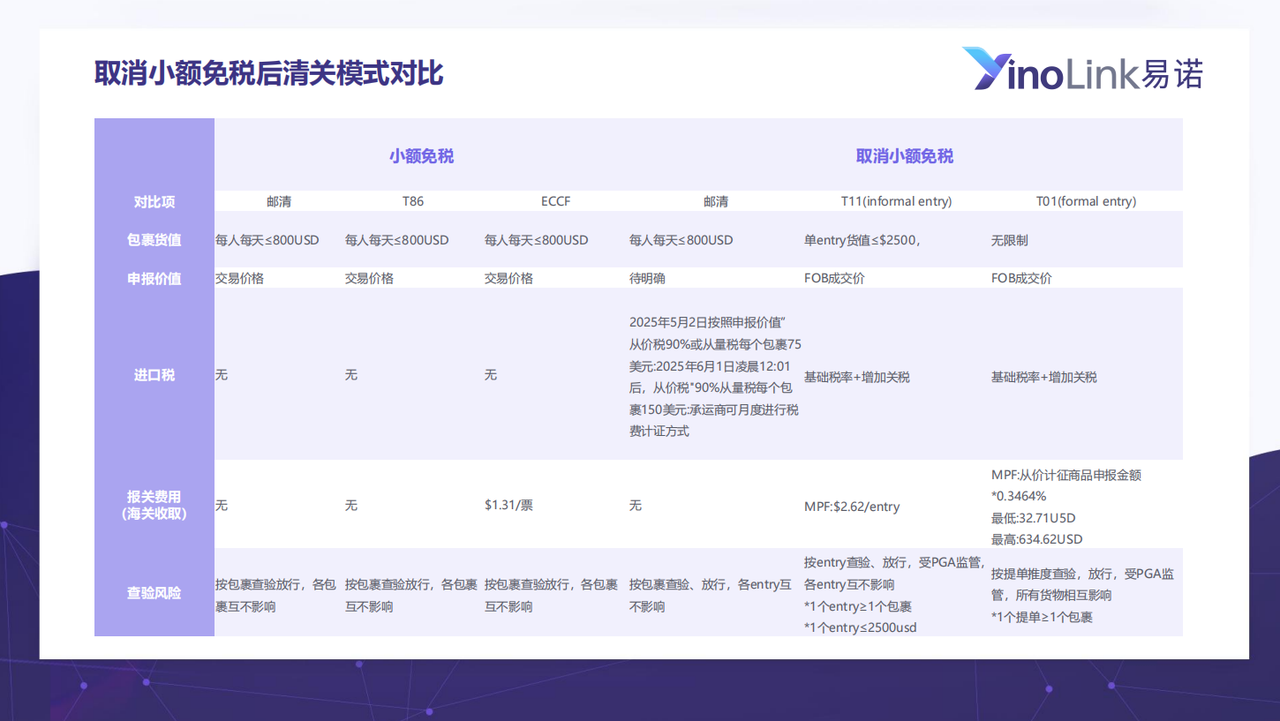Select the 无限制 cell
Image resolution: width=1280 pixels, height=721 pixels.
pos(1009,240)
